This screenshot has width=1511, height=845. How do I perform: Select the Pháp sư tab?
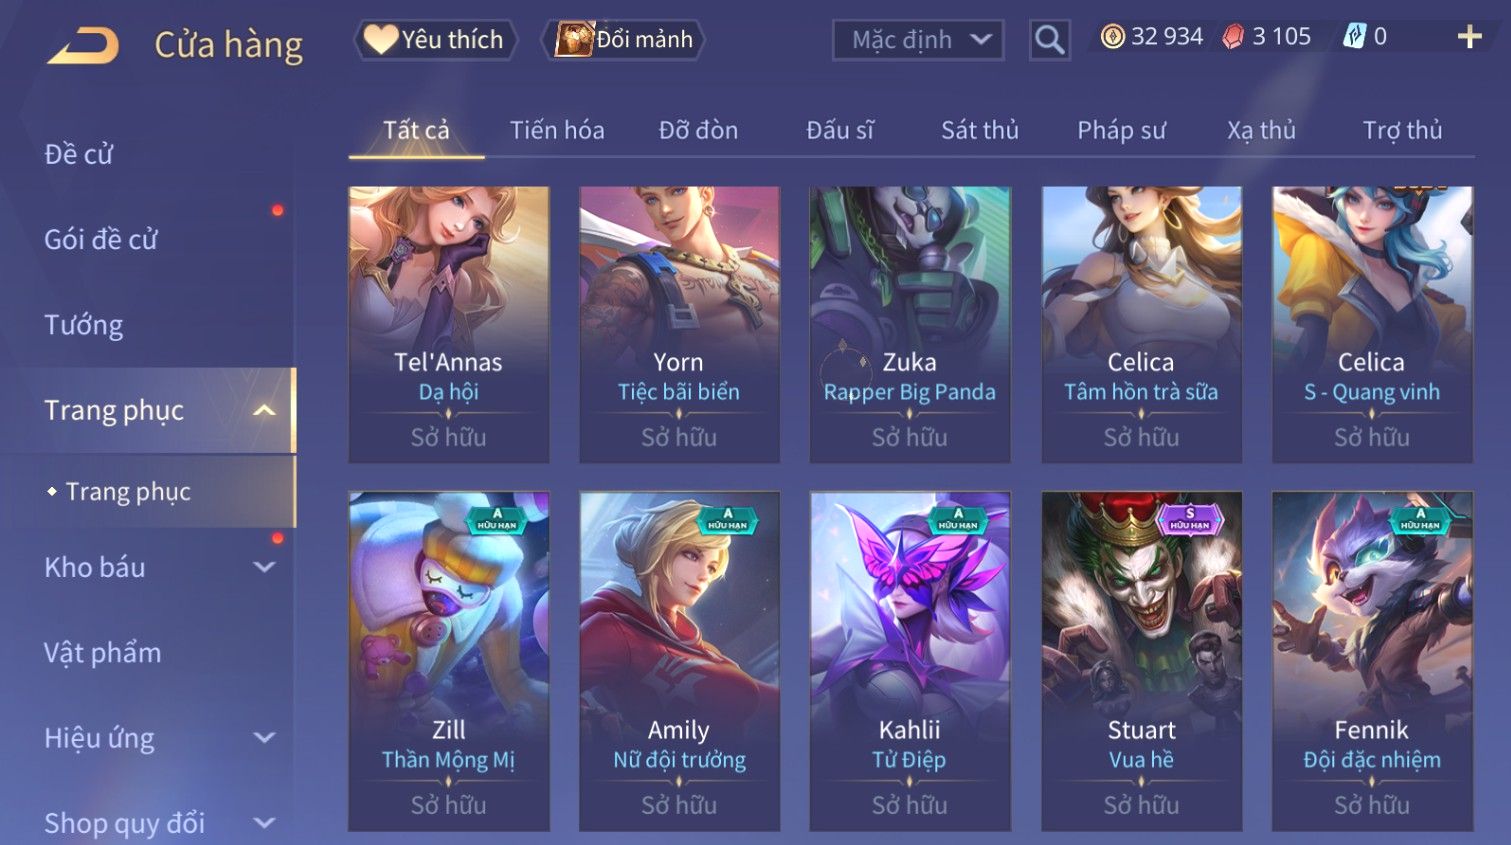tap(1121, 130)
